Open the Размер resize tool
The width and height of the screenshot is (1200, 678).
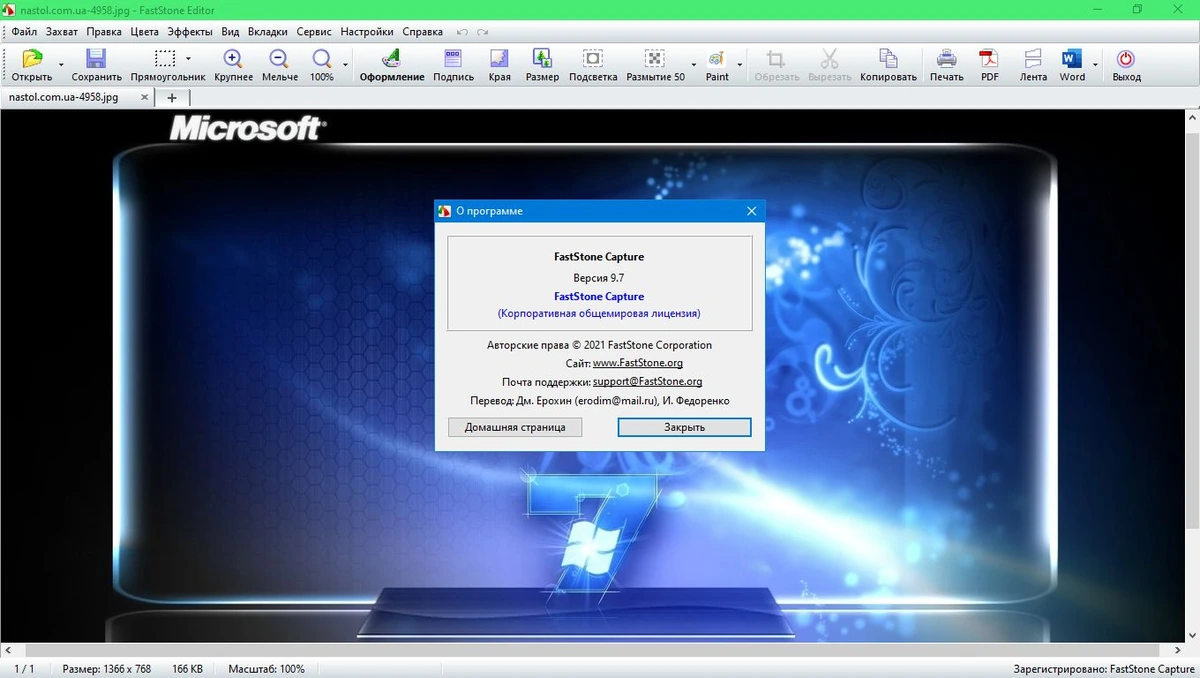click(542, 59)
